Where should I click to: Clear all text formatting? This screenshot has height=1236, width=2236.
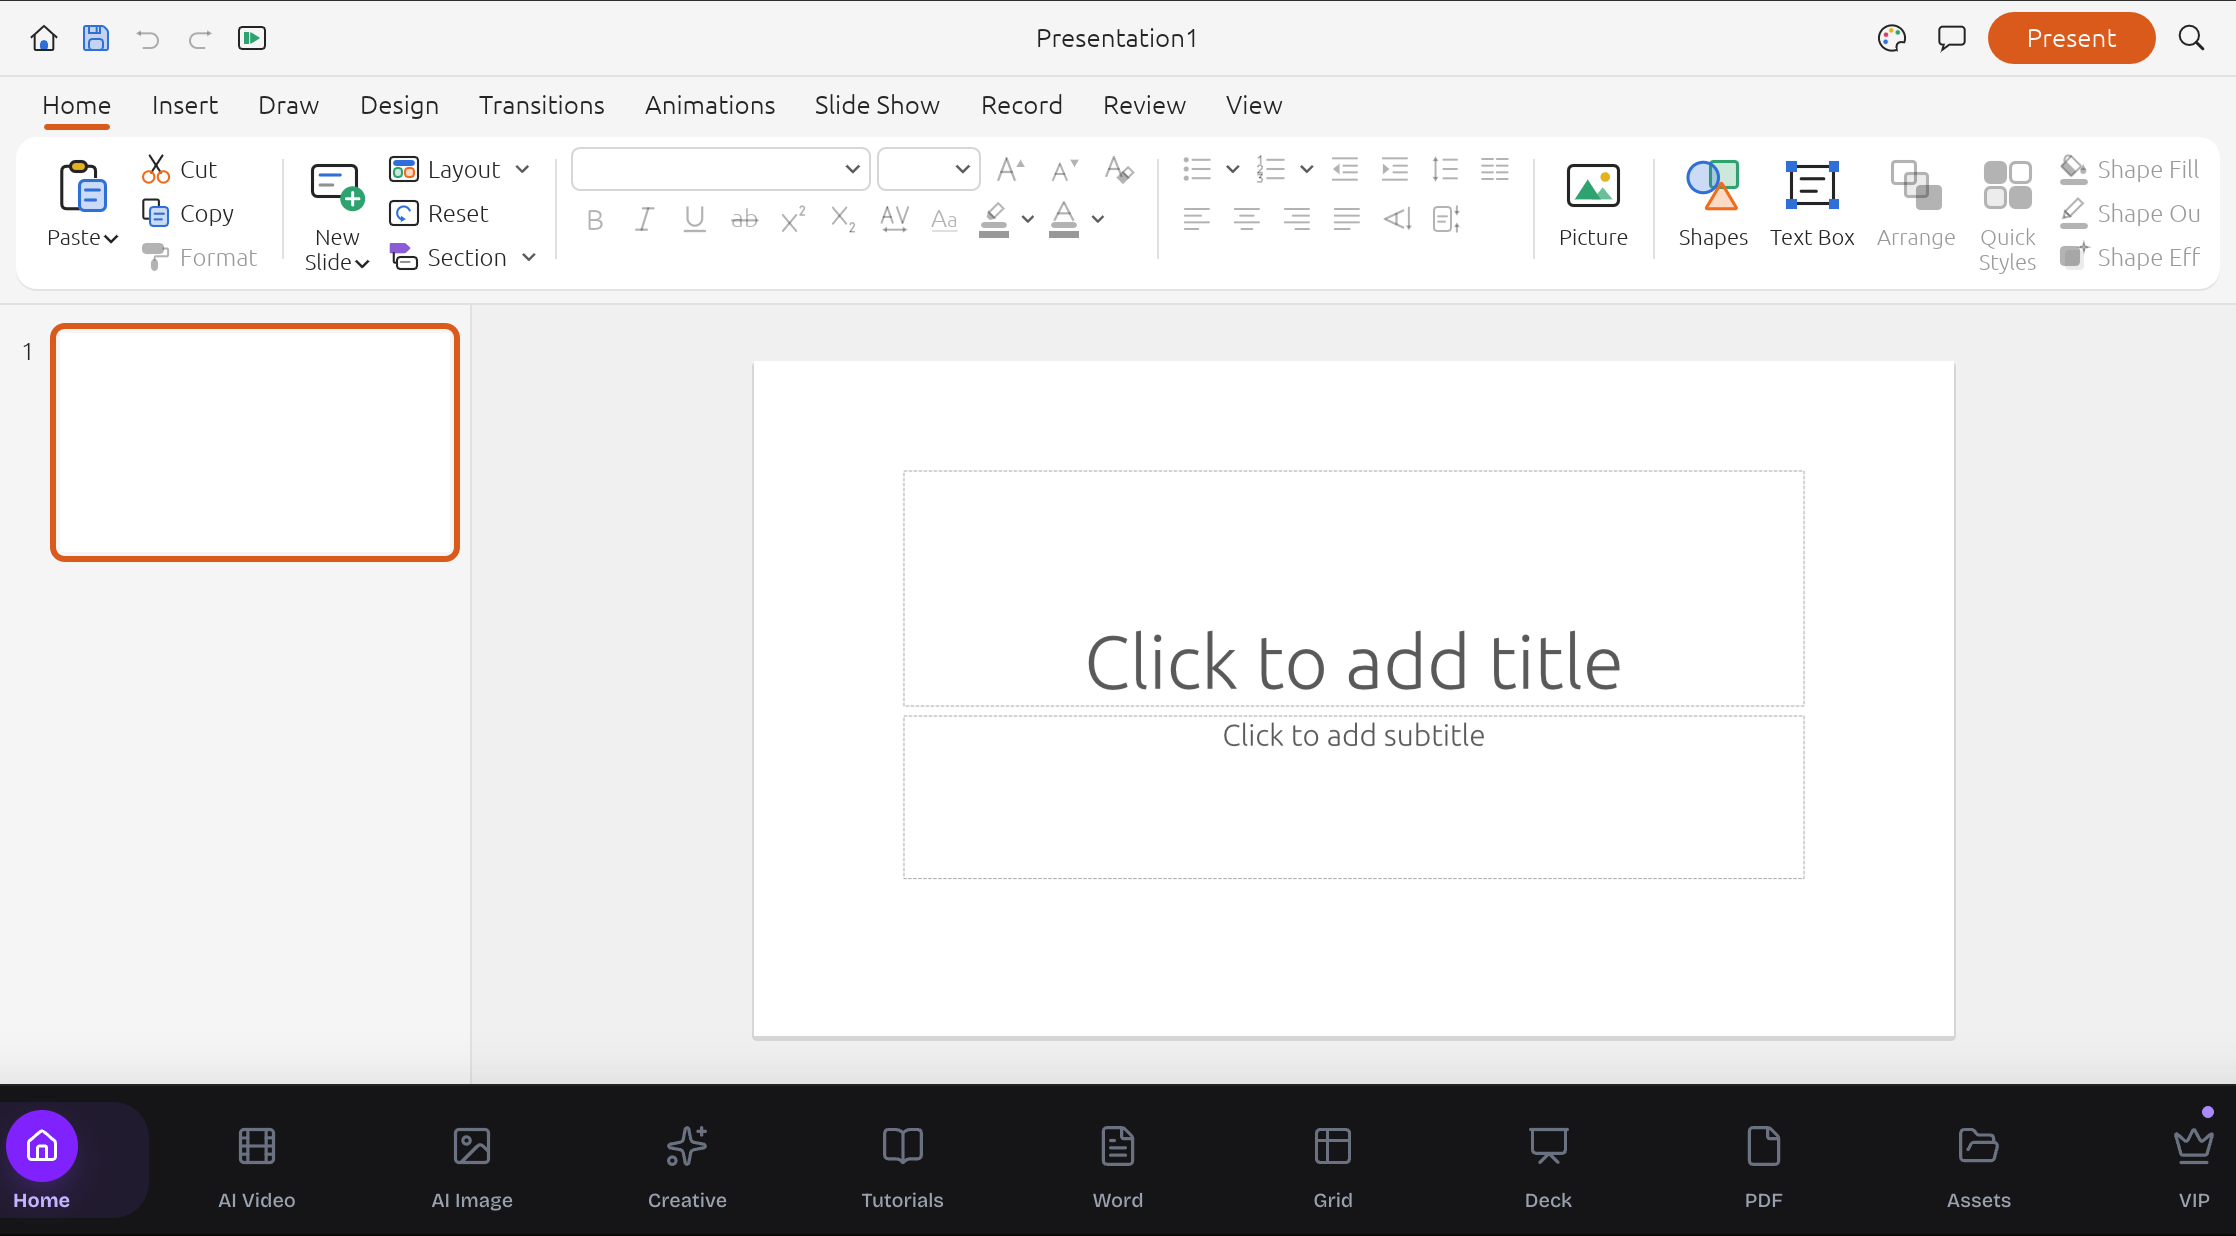(x=1119, y=169)
